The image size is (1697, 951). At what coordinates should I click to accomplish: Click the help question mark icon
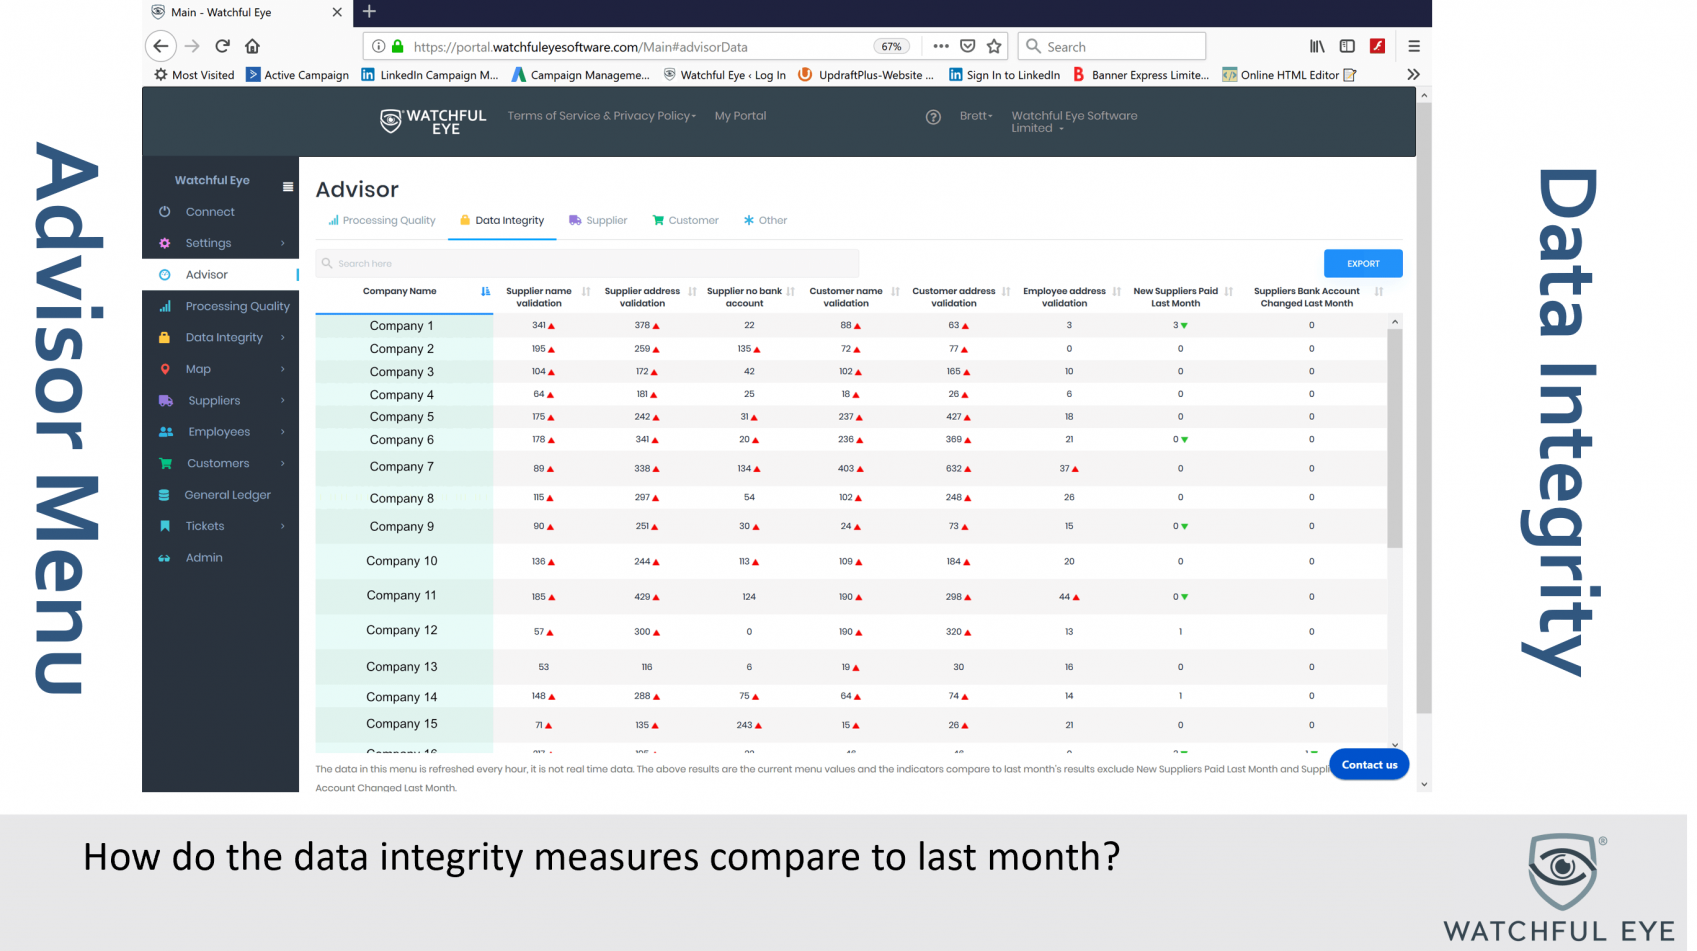click(933, 117)
